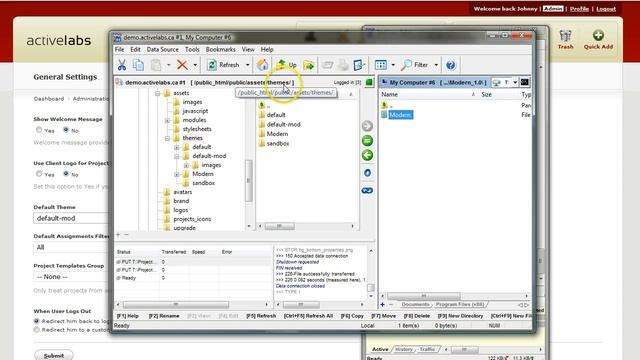
Task: Open the Edit menu
Action: pos(136,49)
